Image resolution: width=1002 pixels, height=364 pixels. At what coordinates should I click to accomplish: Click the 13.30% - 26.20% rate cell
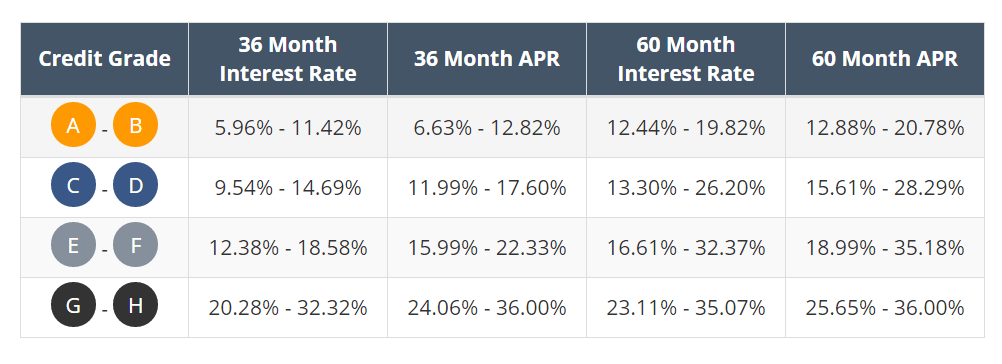coord(686,188)
